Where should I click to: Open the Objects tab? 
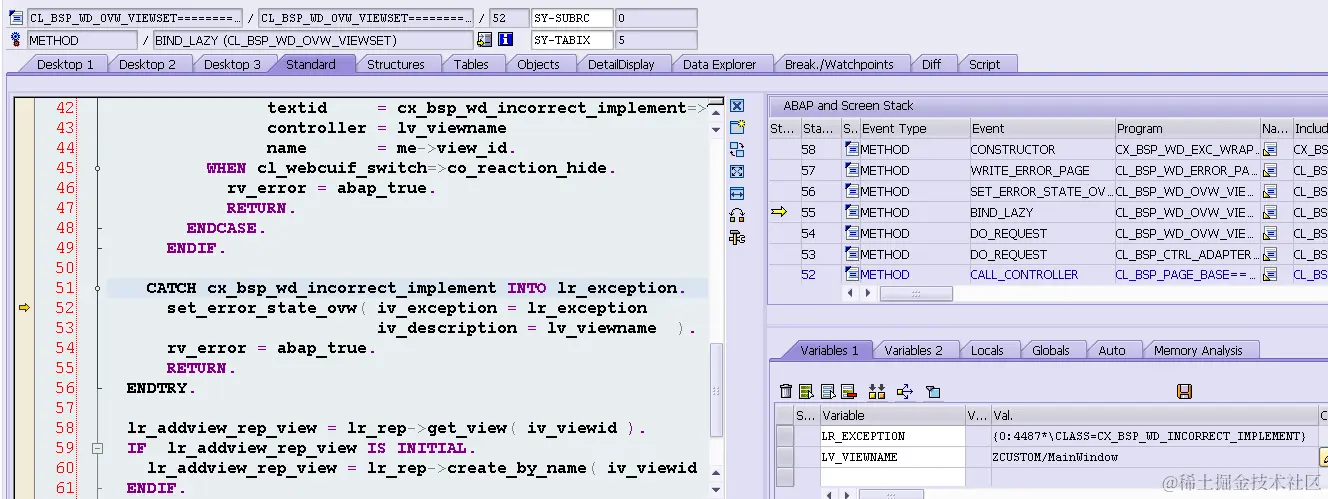pyautogui.click(x=538, y=64)
